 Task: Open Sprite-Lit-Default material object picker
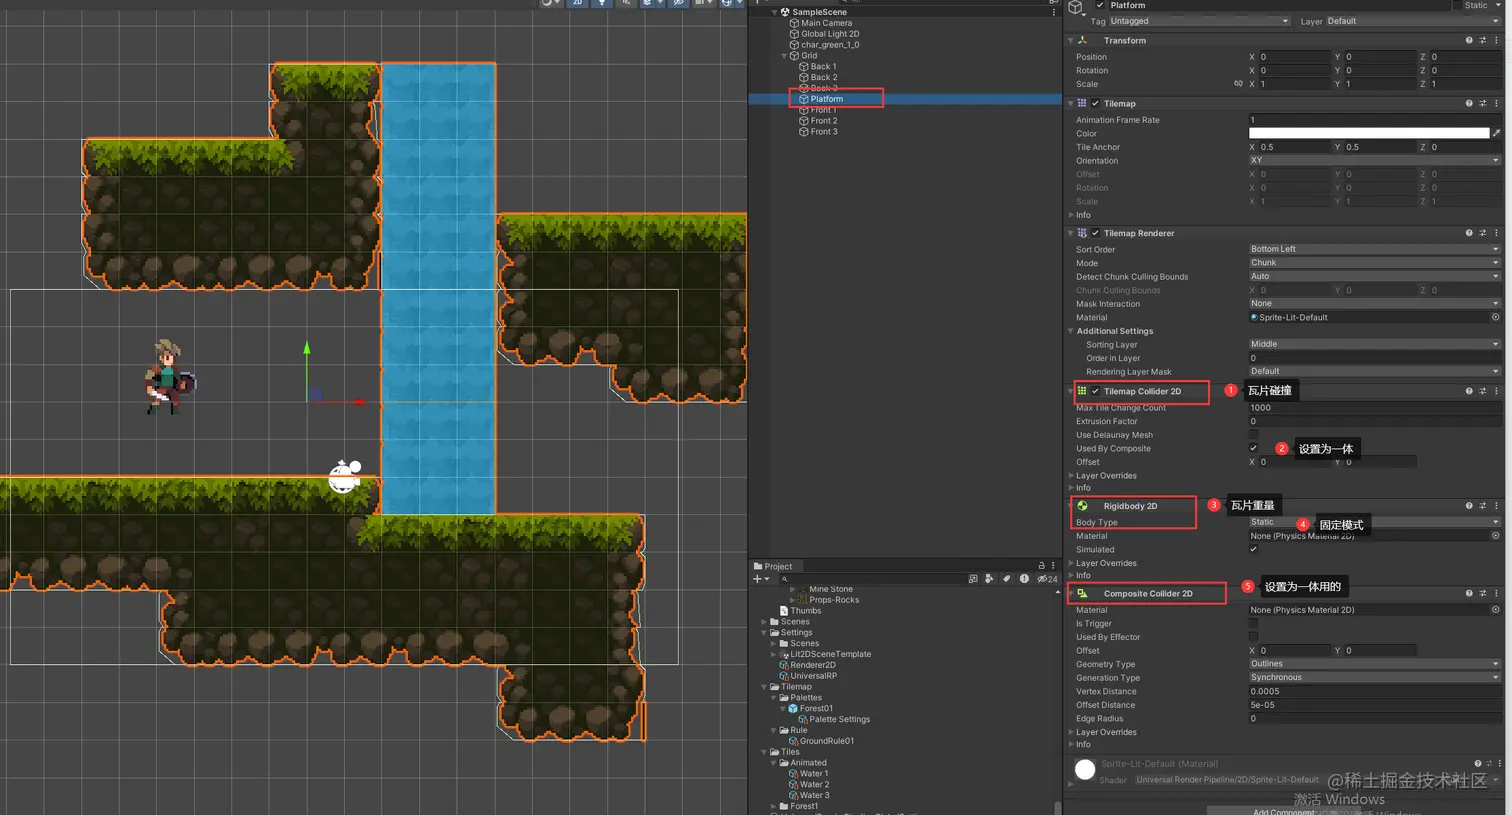click(x=1495, y=317)
